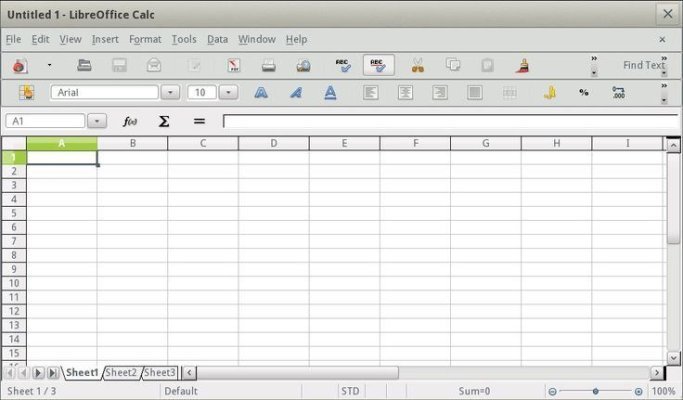Click the Arial font name box

pos(105,92)
